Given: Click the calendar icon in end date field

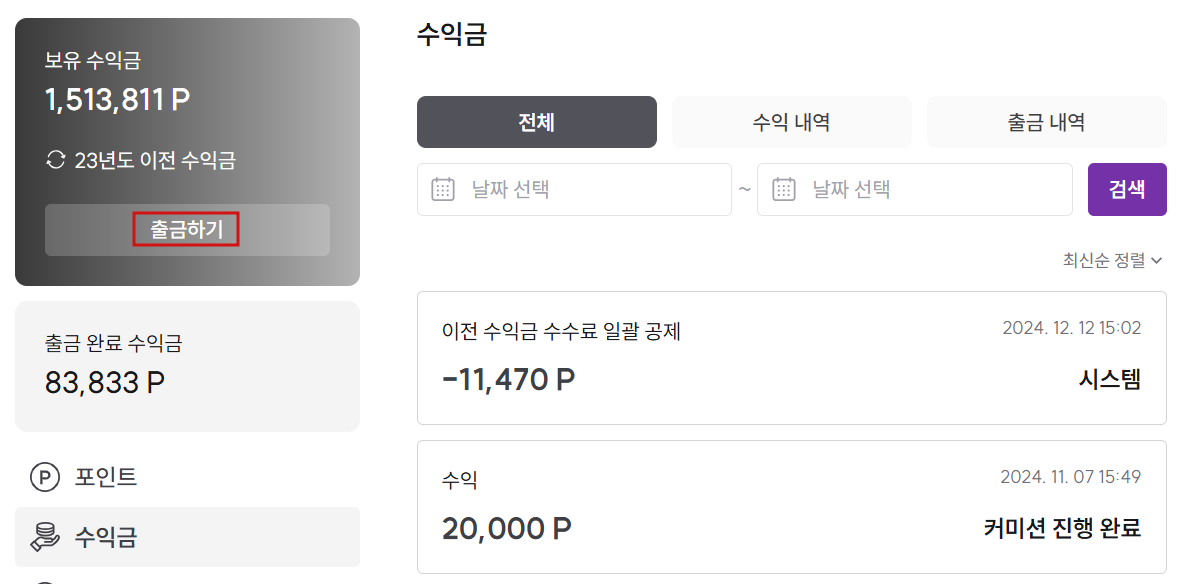Looking at the screenshot, I should coord(784,189).
